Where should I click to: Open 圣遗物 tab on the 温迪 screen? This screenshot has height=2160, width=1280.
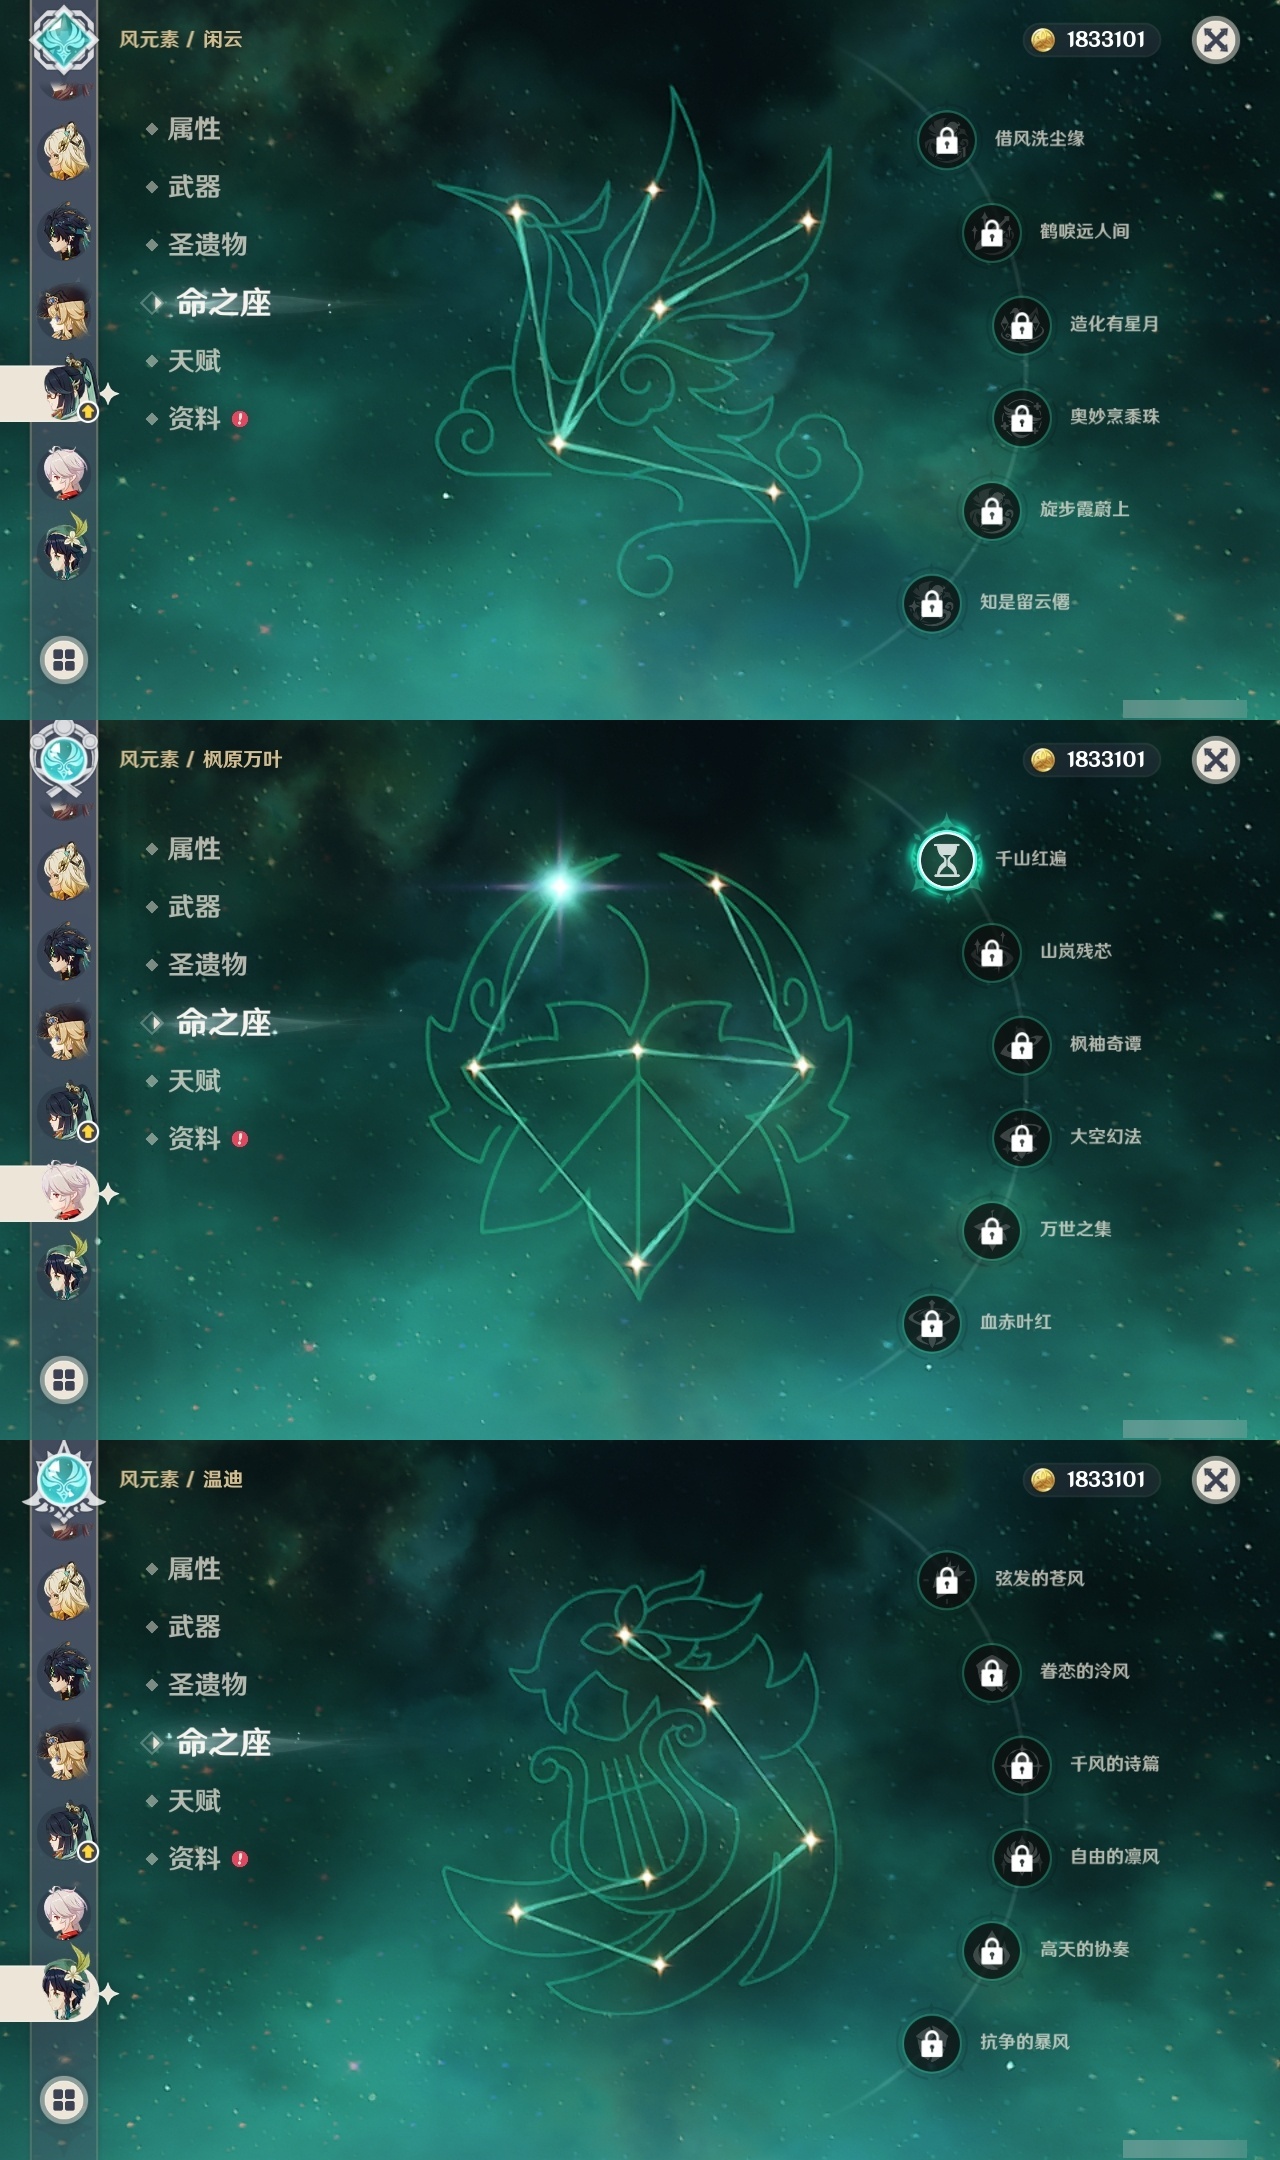pyautogui.click(x=207, y=1685)
